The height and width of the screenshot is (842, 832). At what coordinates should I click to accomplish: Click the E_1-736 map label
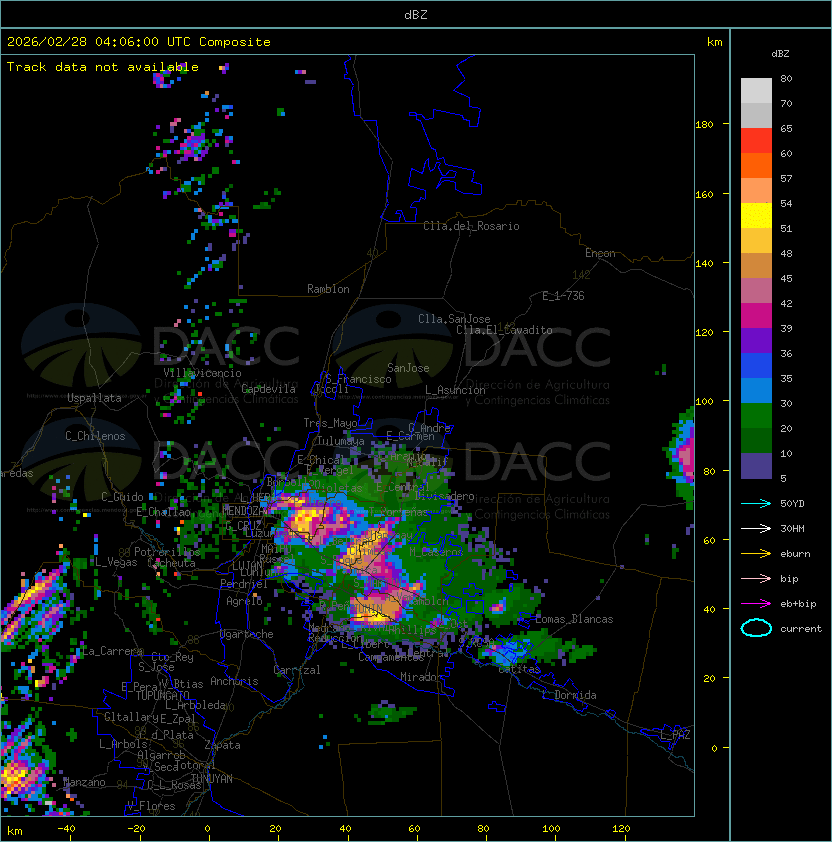point(563,296)
